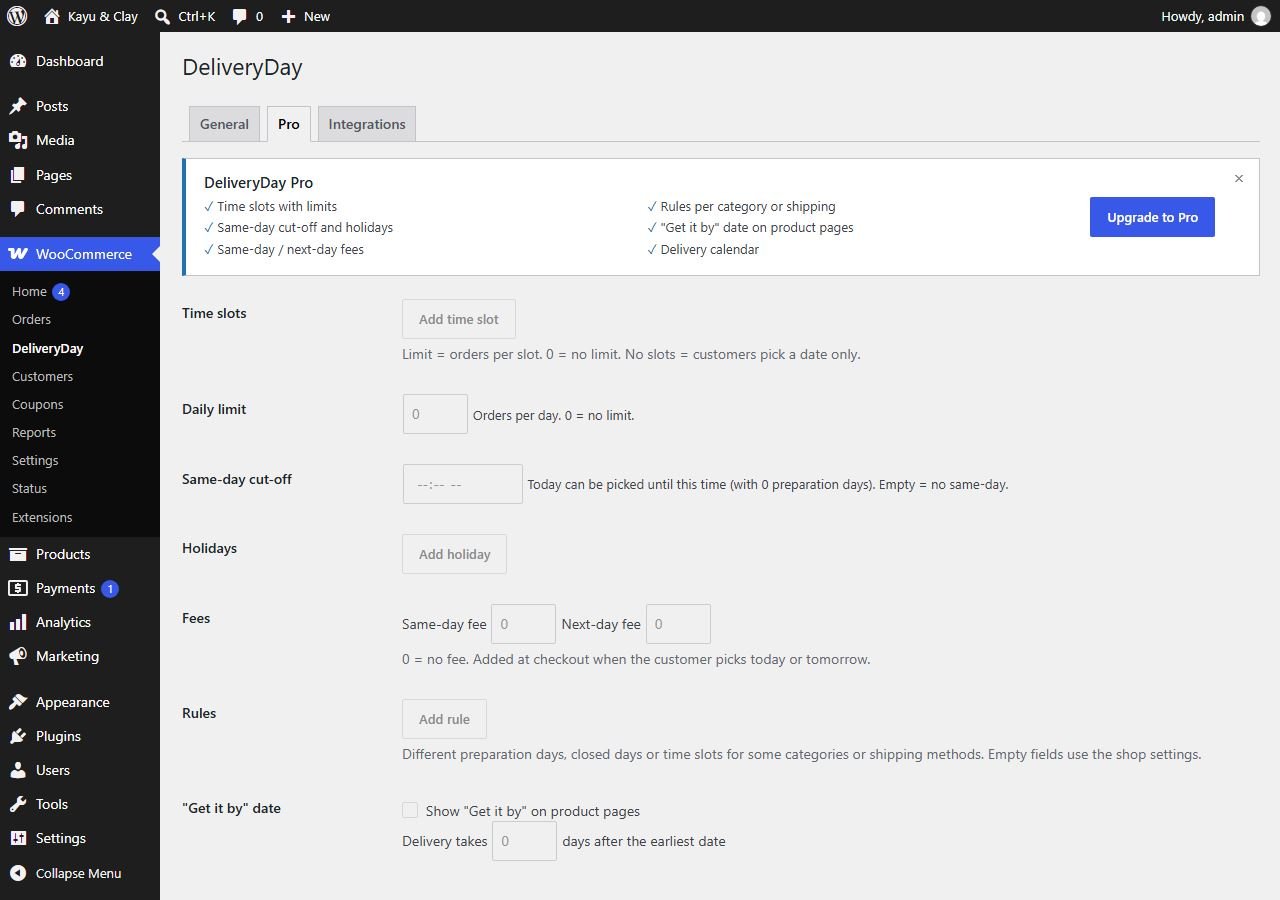Open the Analytics bar chart icon
1280x900 pixels.
[x=18, y=622]
